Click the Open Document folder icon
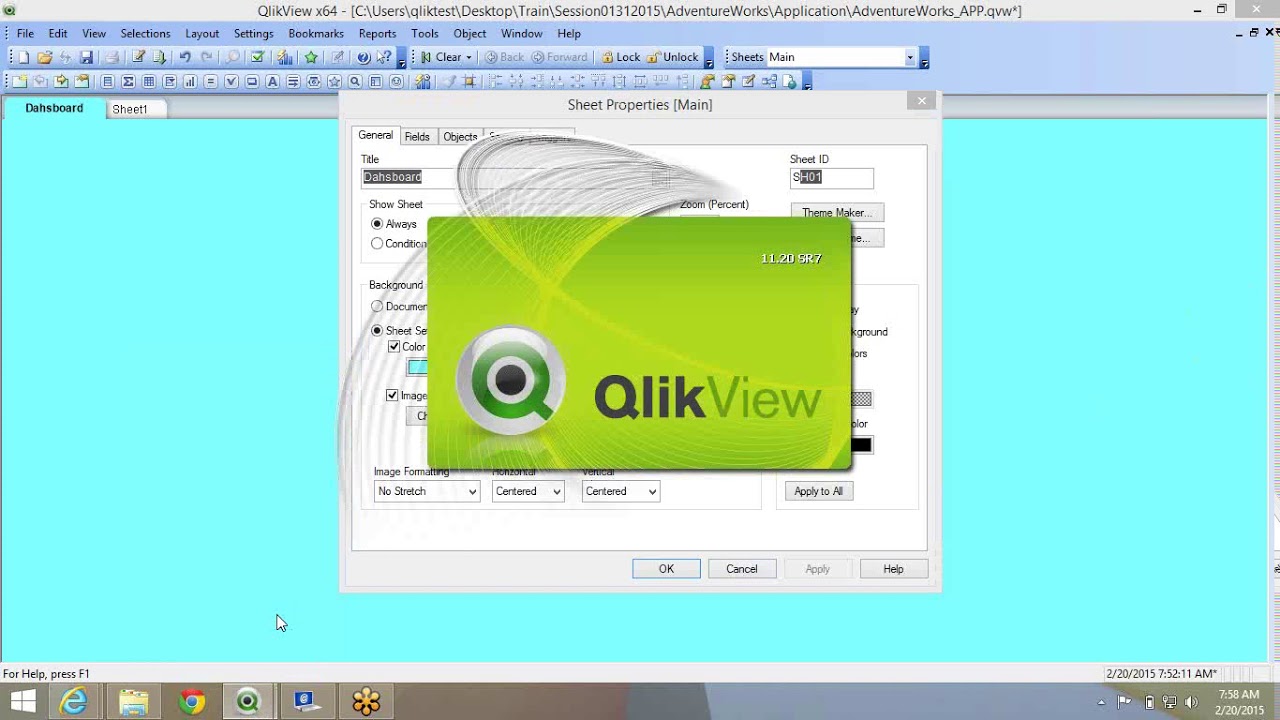Screen dimensions: 1280x720 tap(44, 57)
